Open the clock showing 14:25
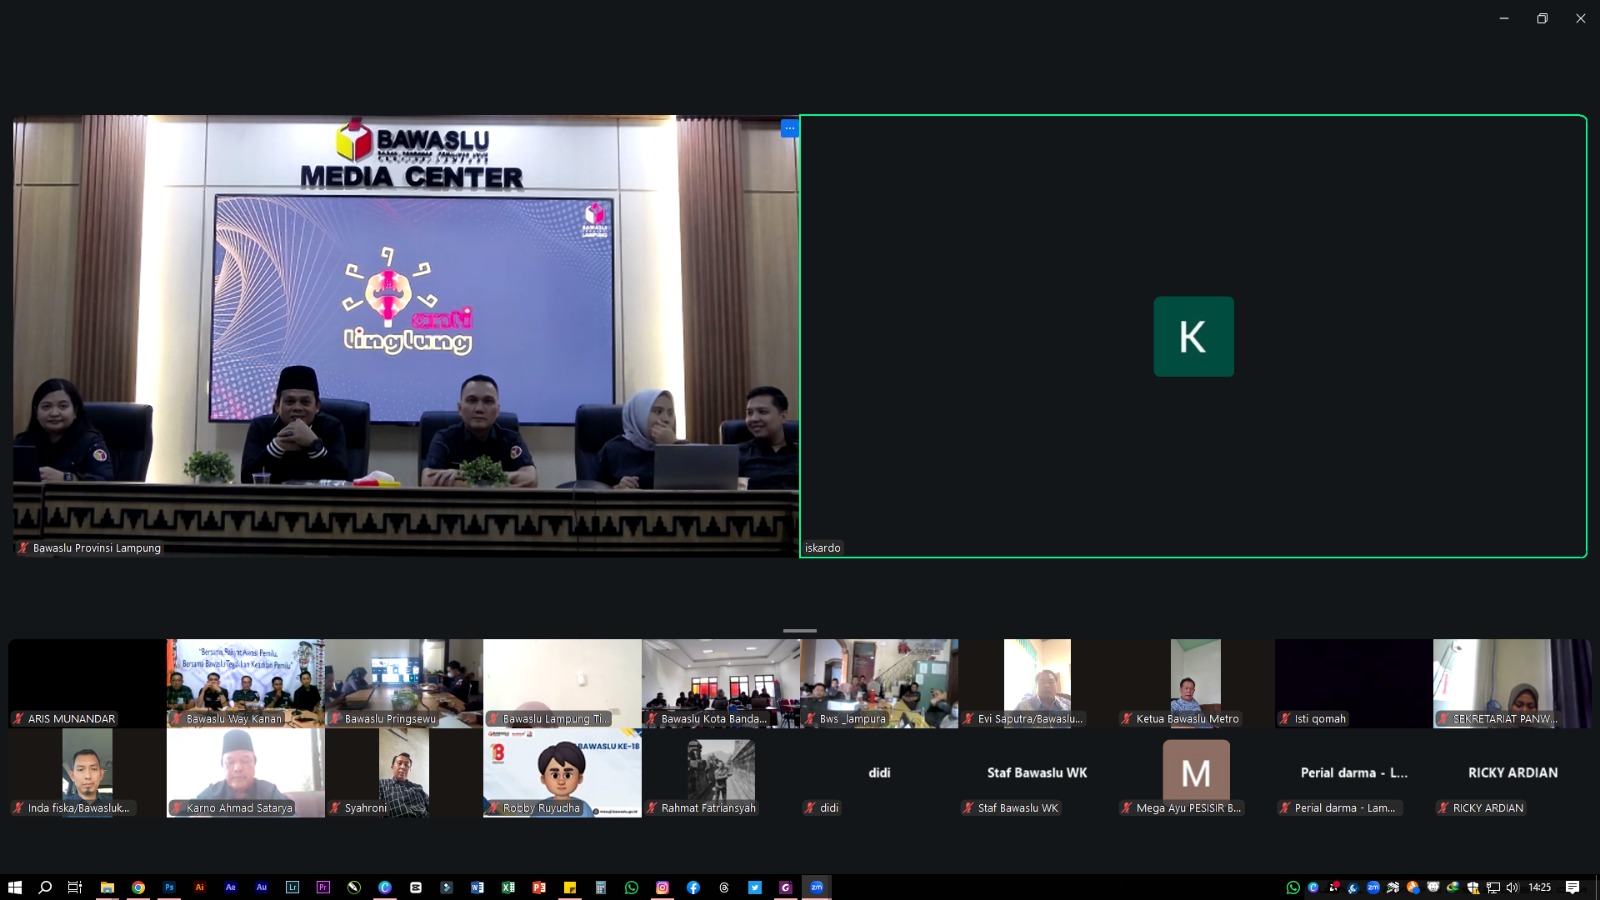Screen dimensions: 1600x900 pyautogui.click(x=1540, y=887)
